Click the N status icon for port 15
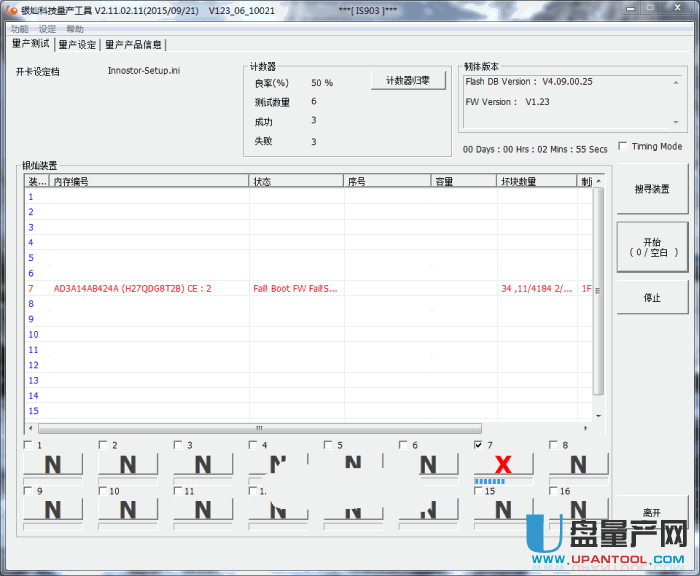Screen dimensions: 700x576 pyautogui.click(x=503, y=509)
